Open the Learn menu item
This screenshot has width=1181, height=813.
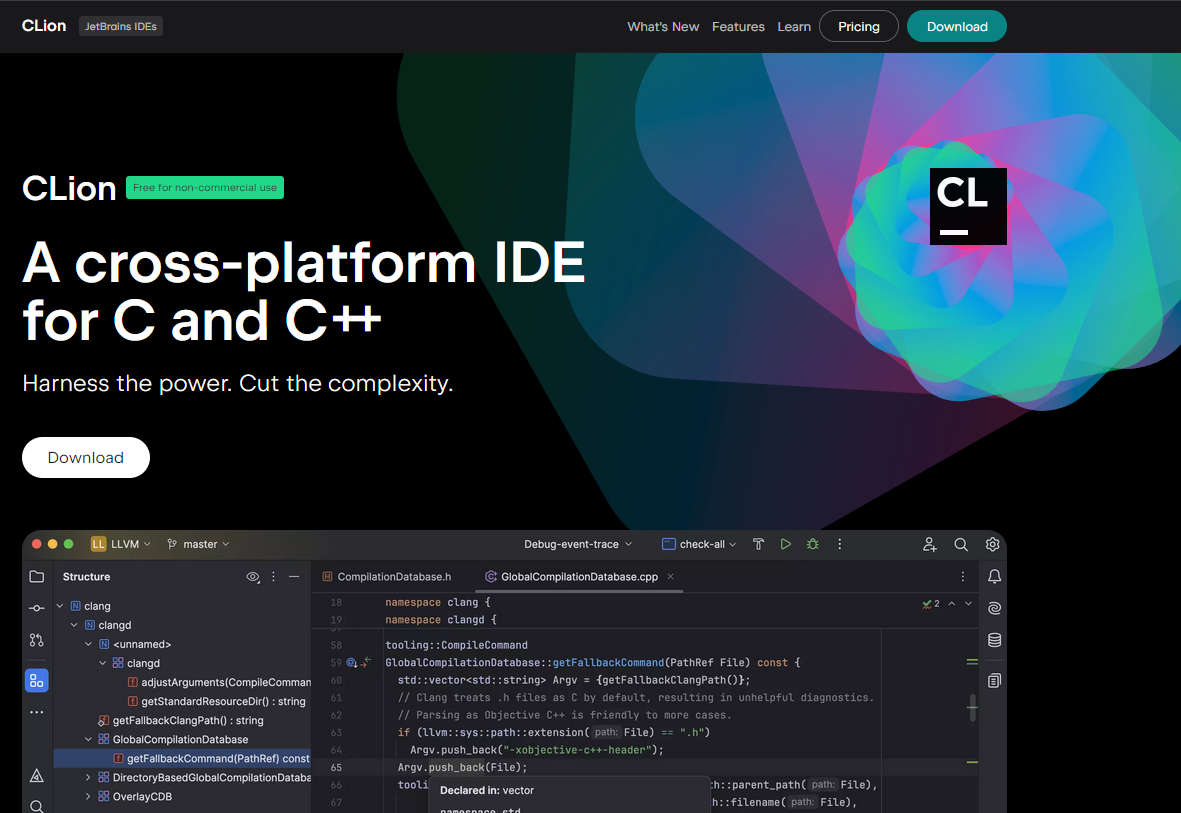(794, 26)
